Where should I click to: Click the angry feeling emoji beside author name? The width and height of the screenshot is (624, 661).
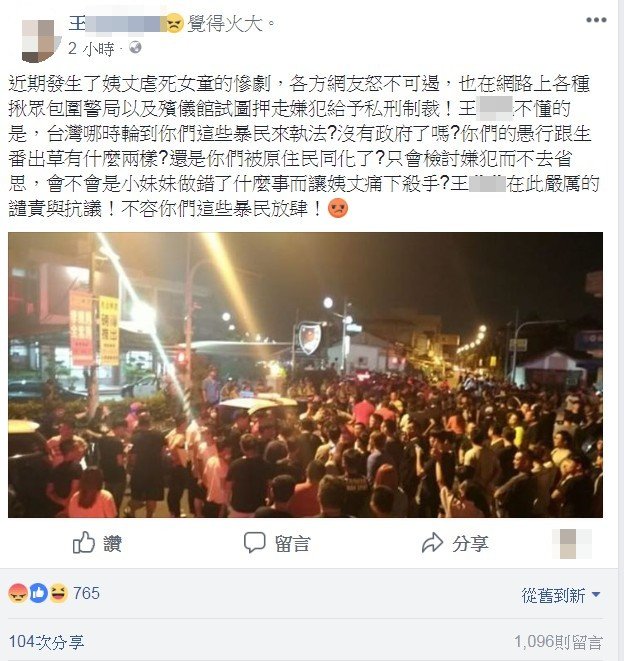(x=175, y=23)
